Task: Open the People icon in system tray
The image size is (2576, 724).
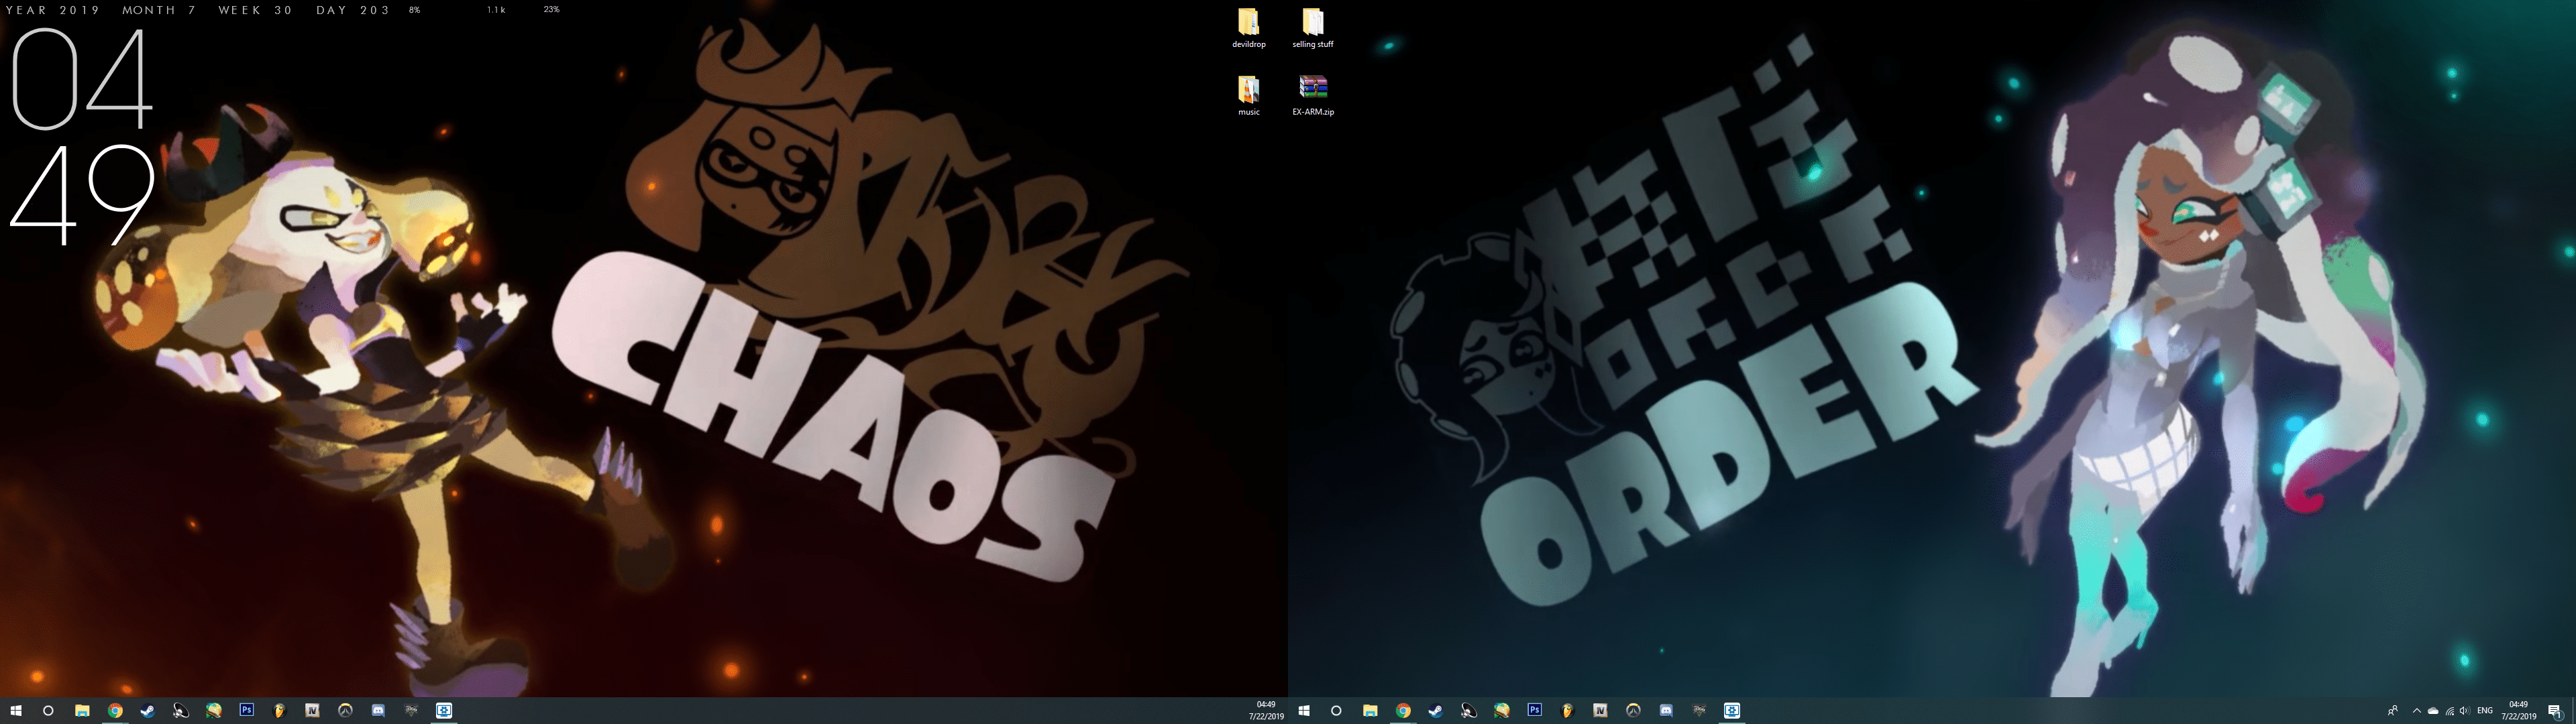Action: click(x=2393, y=711)
